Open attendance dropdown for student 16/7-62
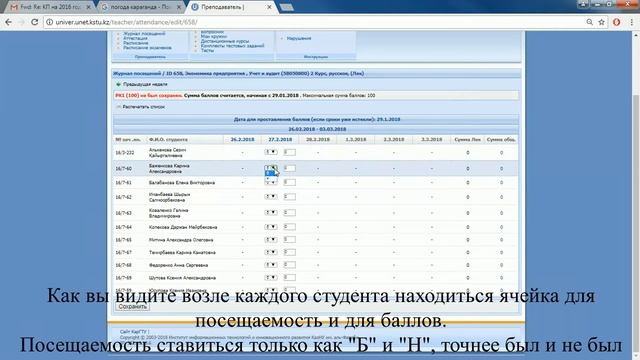Screen dimensions: 640x360 tap(271, 197)
